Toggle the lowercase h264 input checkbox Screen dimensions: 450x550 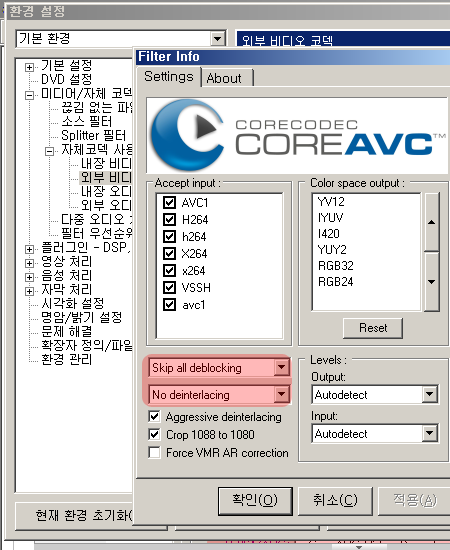pos(169,236)
